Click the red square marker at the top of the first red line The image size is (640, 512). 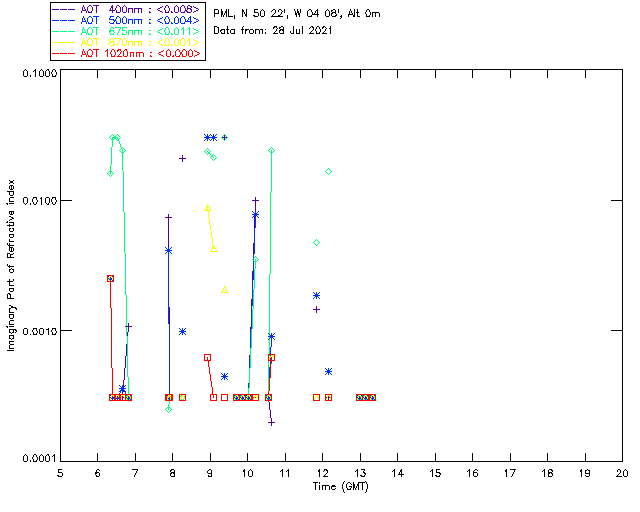point(110,278)
